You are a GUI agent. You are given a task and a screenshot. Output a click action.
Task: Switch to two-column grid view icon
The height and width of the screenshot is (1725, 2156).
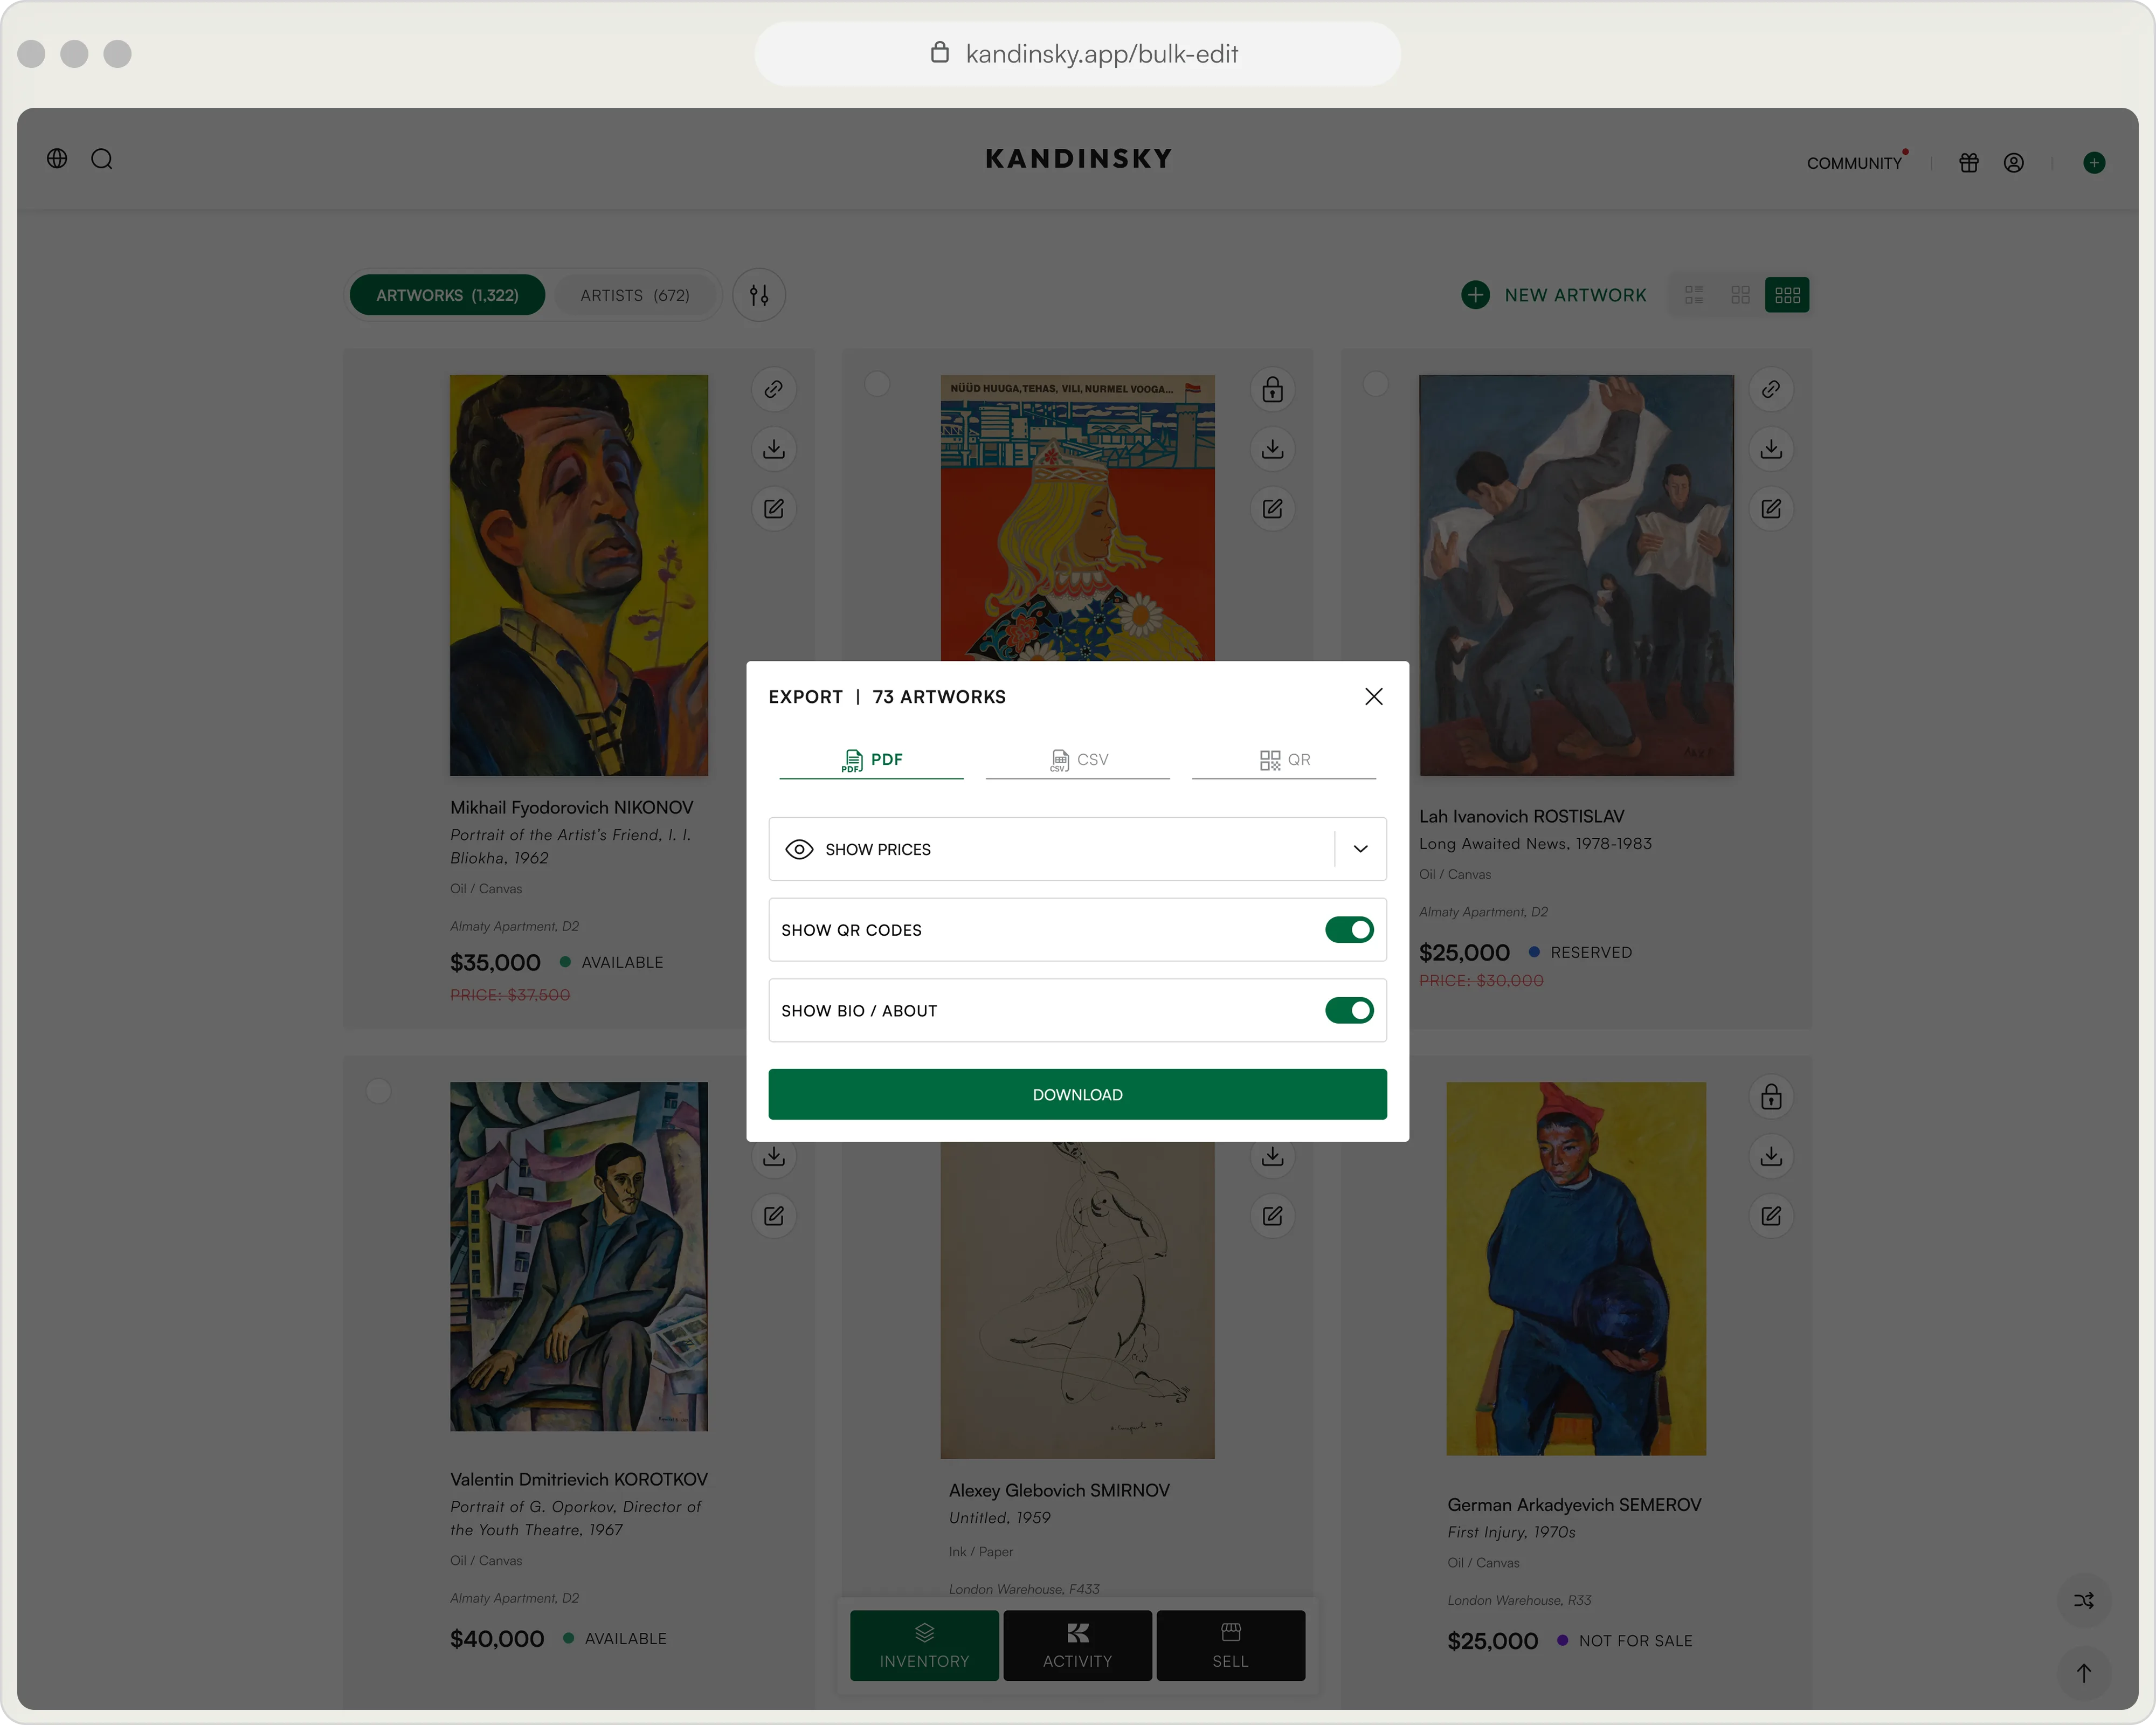[x=1740, y=295]
